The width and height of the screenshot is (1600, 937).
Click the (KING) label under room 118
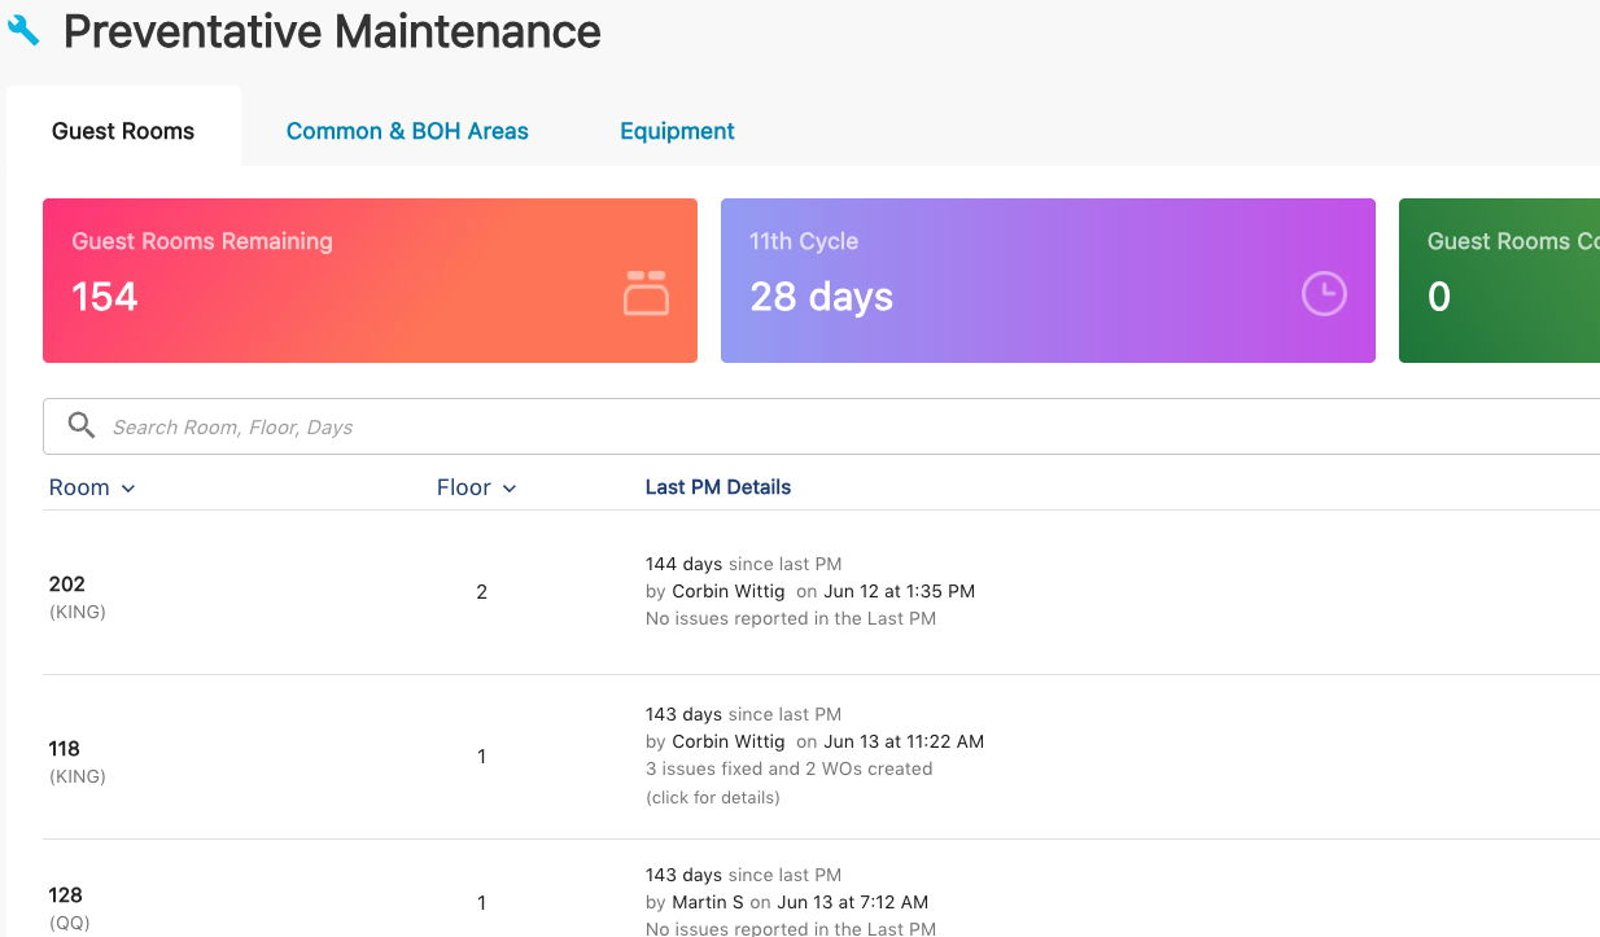click(77, 776)
